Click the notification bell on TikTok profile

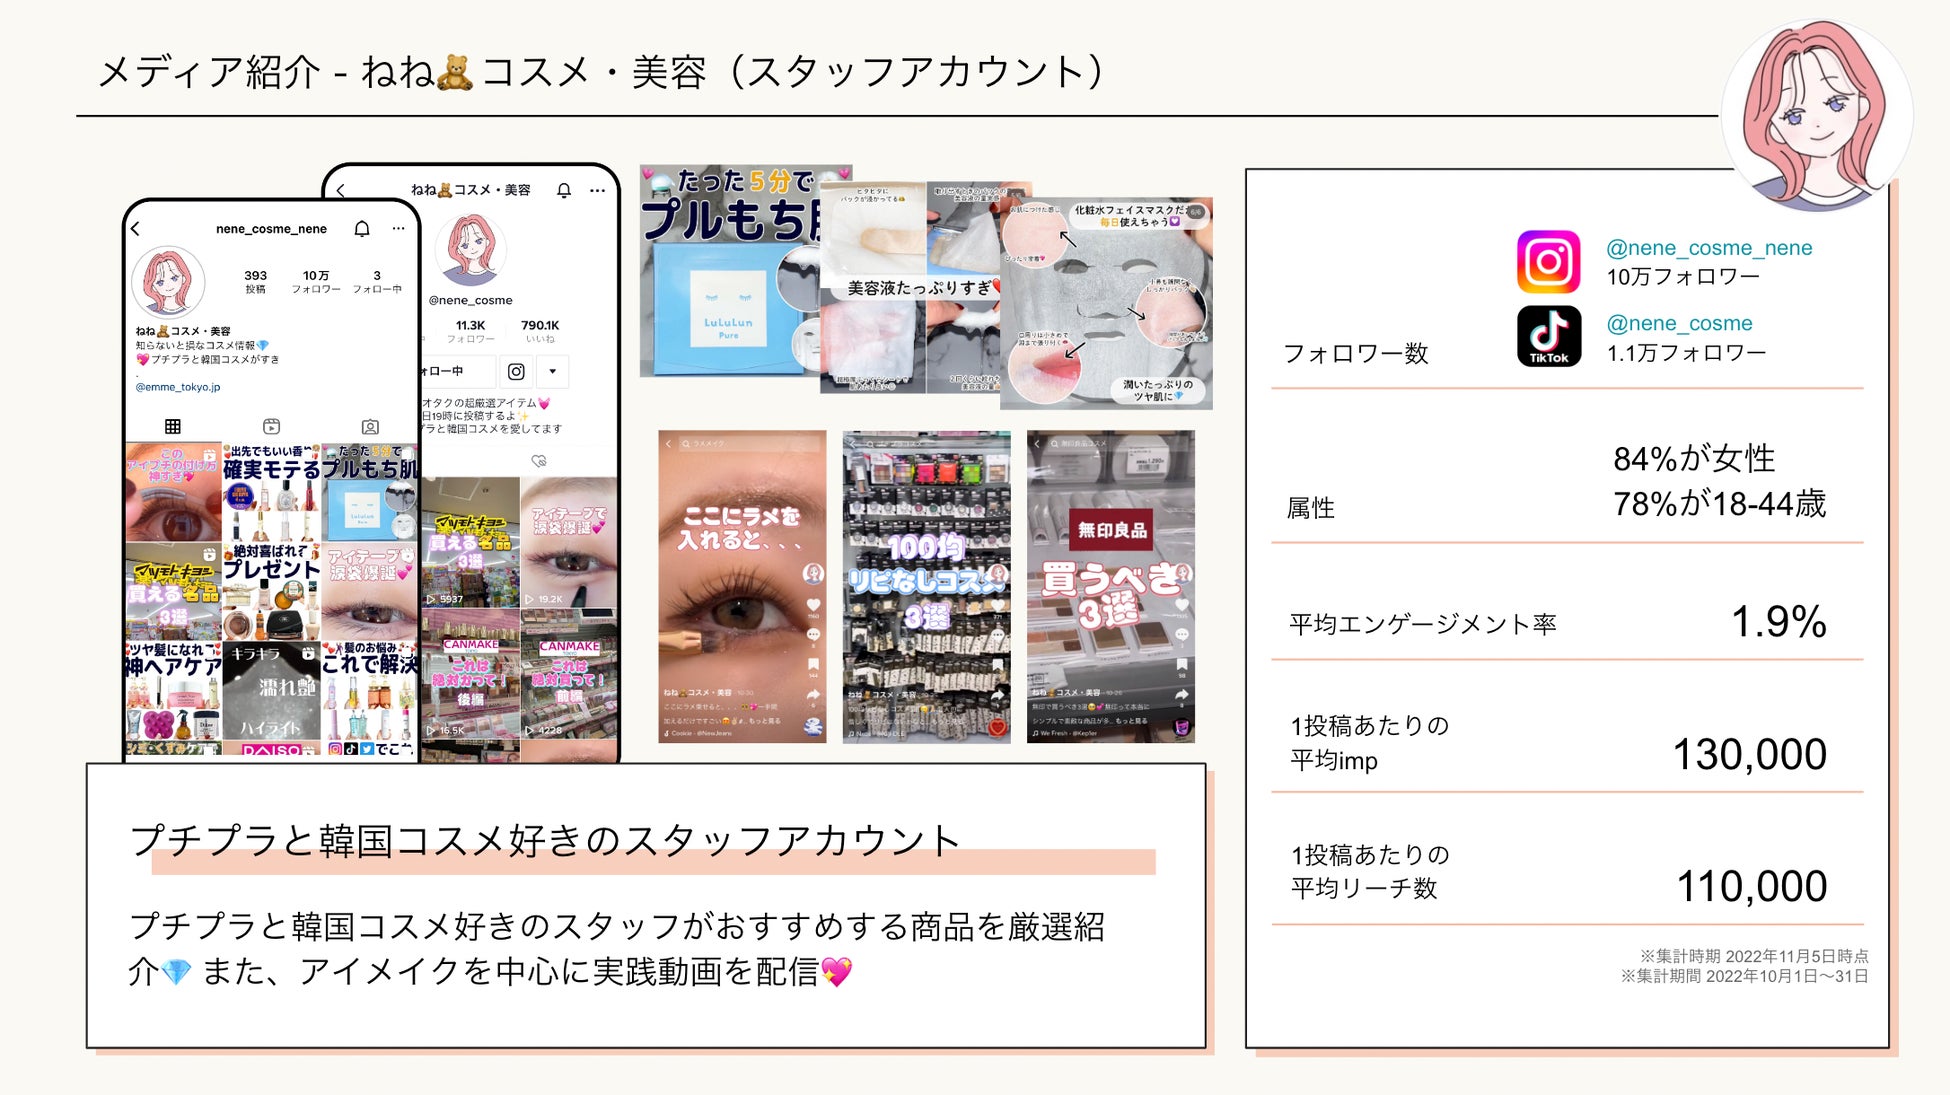(564, 190)
